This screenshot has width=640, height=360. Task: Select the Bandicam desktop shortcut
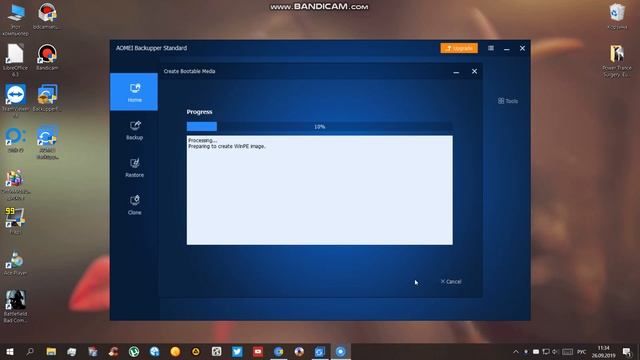(x=47, y=57)
